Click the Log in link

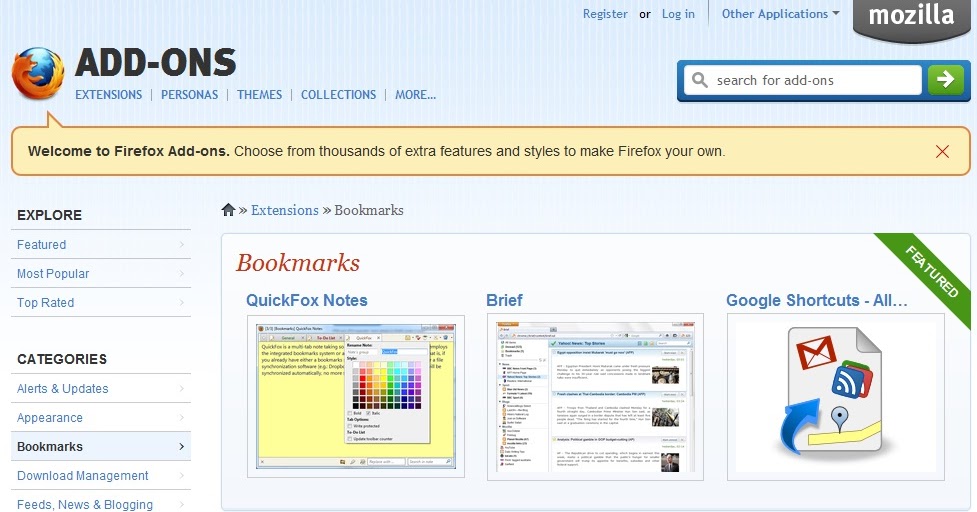pos(678,14)
